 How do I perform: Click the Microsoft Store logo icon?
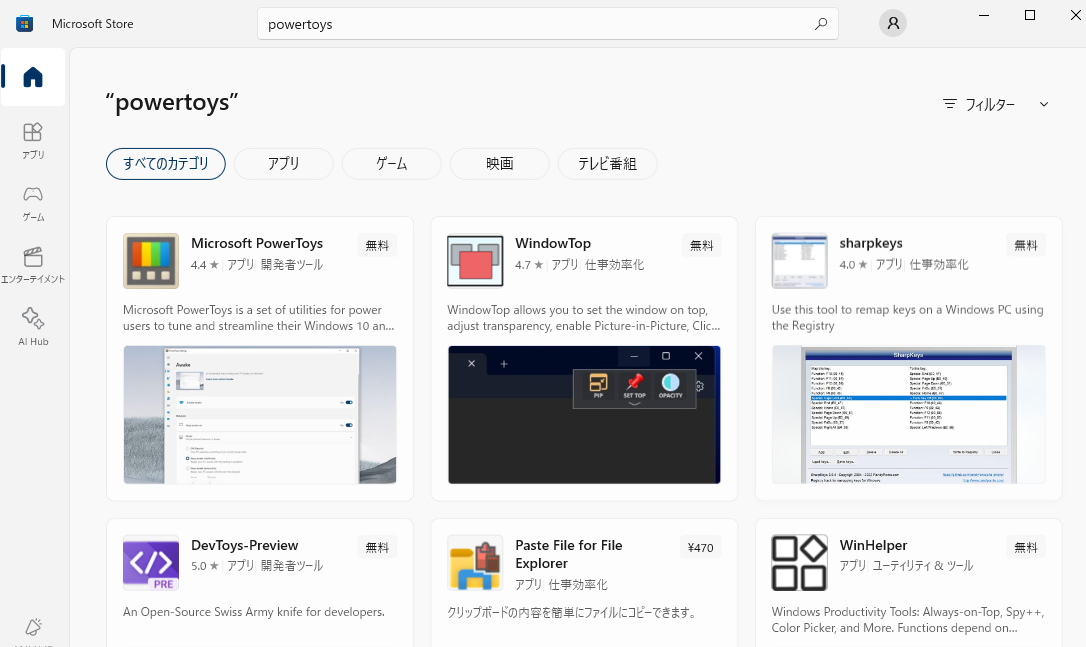pyautogui.click(x=24, y=22)
